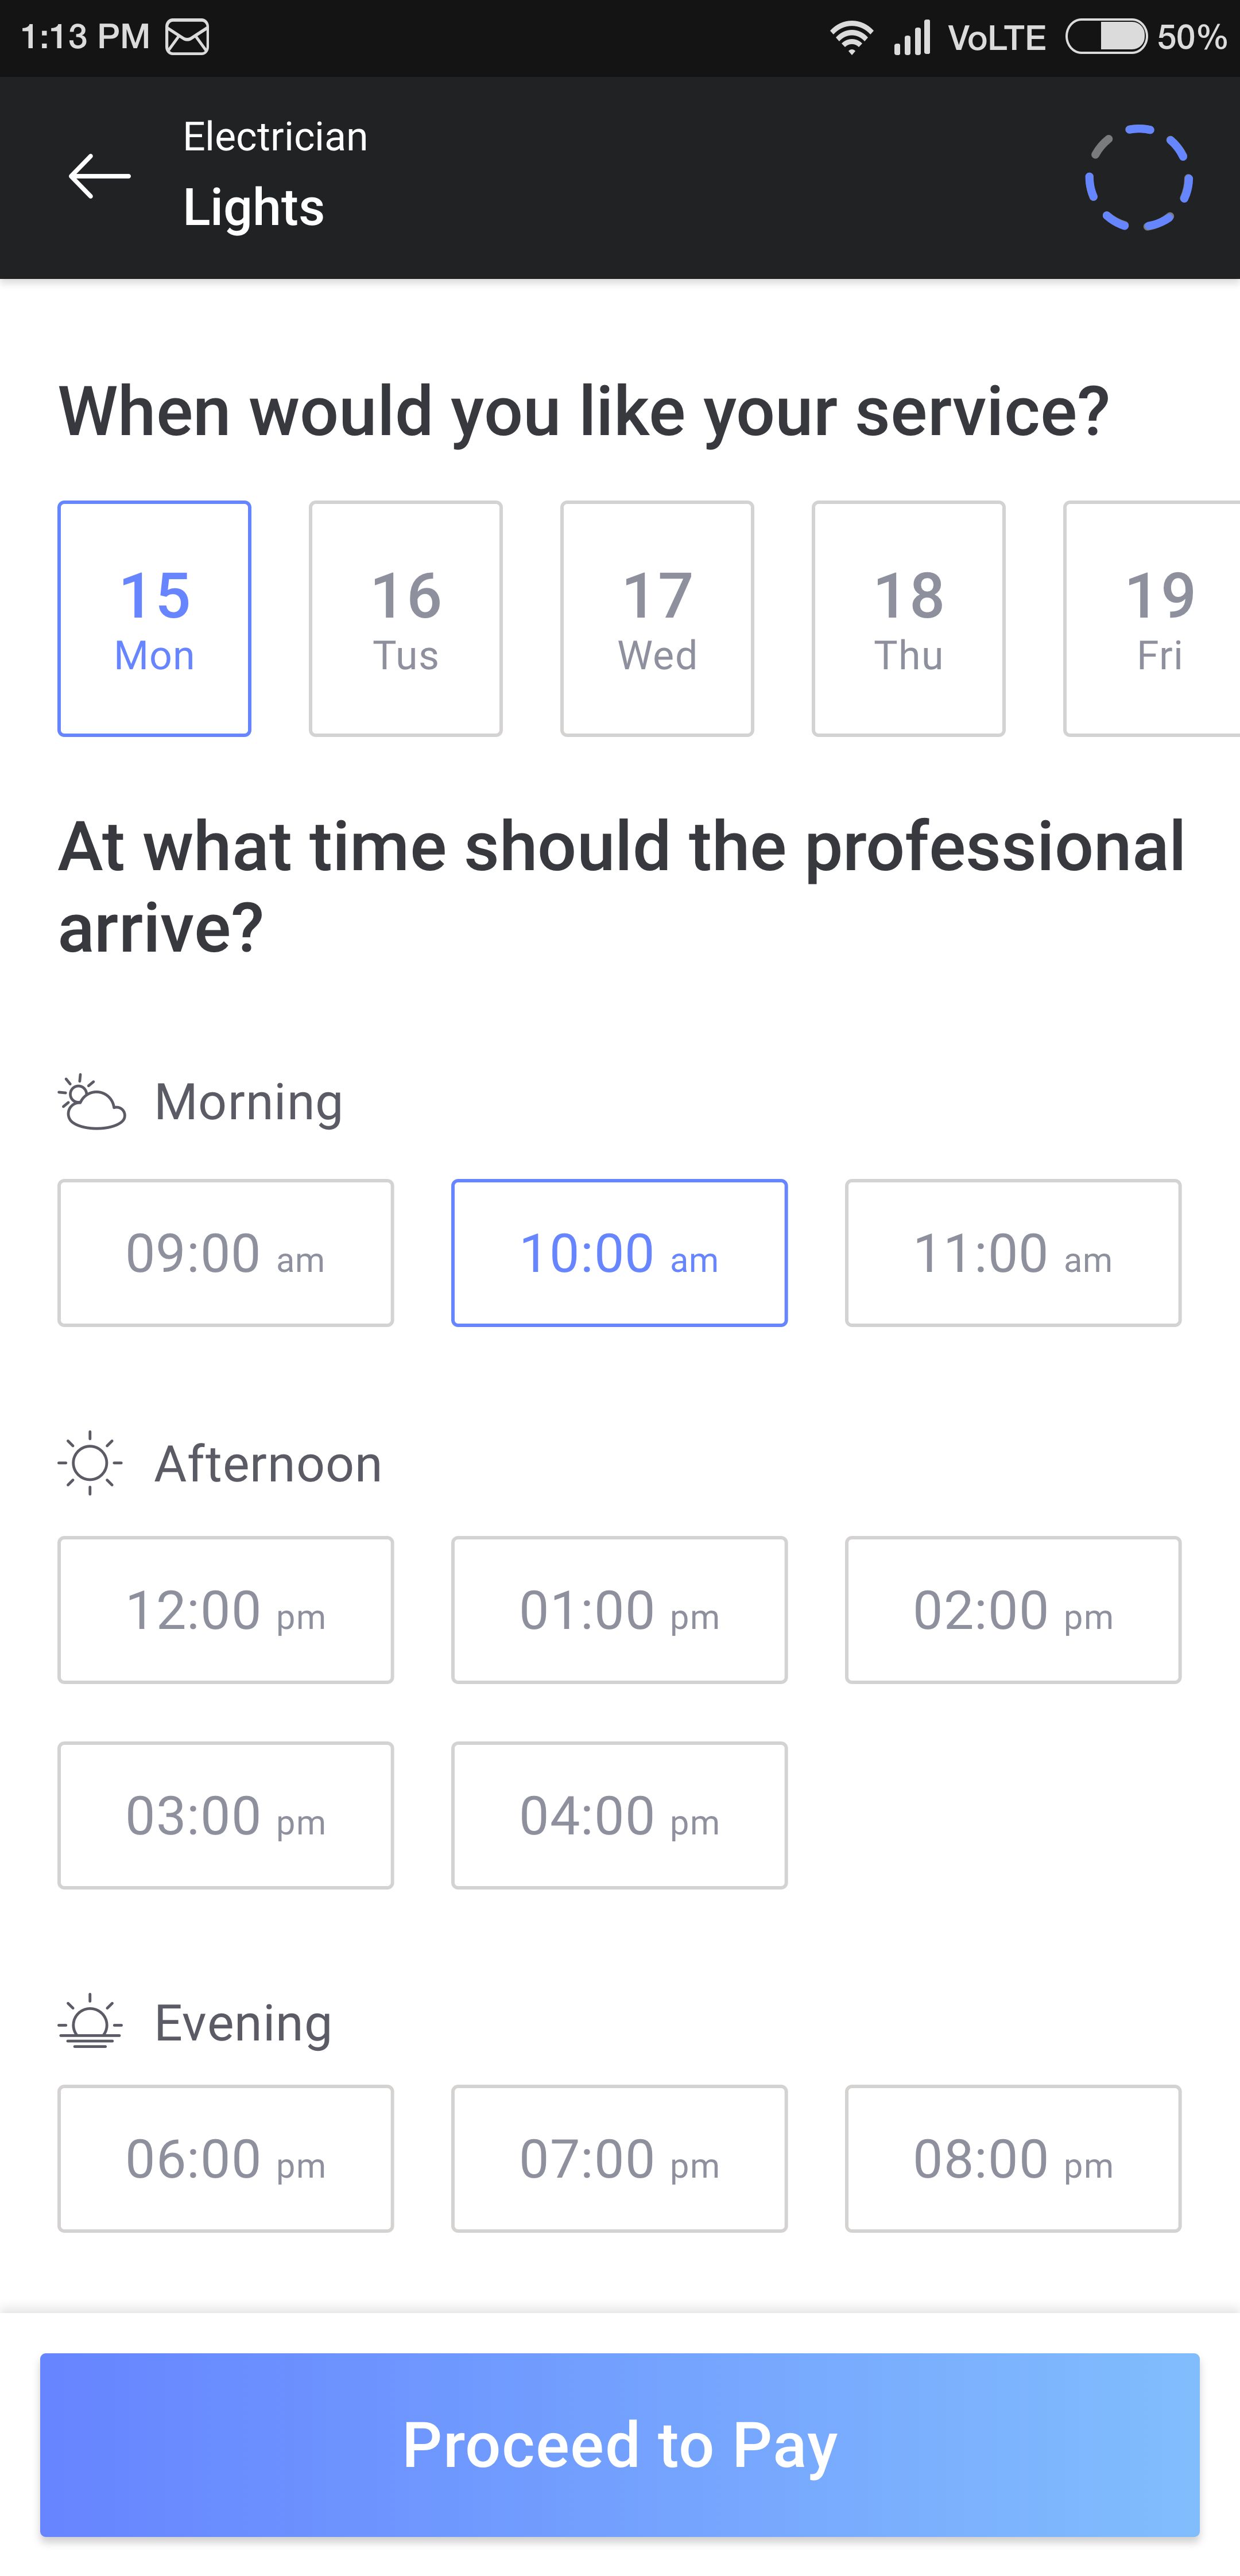Select Monday the 15th date
Viewport: 1240px width, 2576px height.
pos(154,618)
